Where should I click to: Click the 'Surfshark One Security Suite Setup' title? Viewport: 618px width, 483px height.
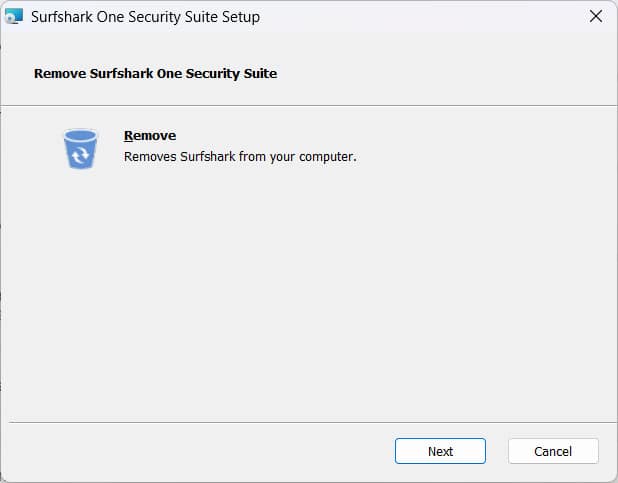pyautogui.click(x=145, y=17)
